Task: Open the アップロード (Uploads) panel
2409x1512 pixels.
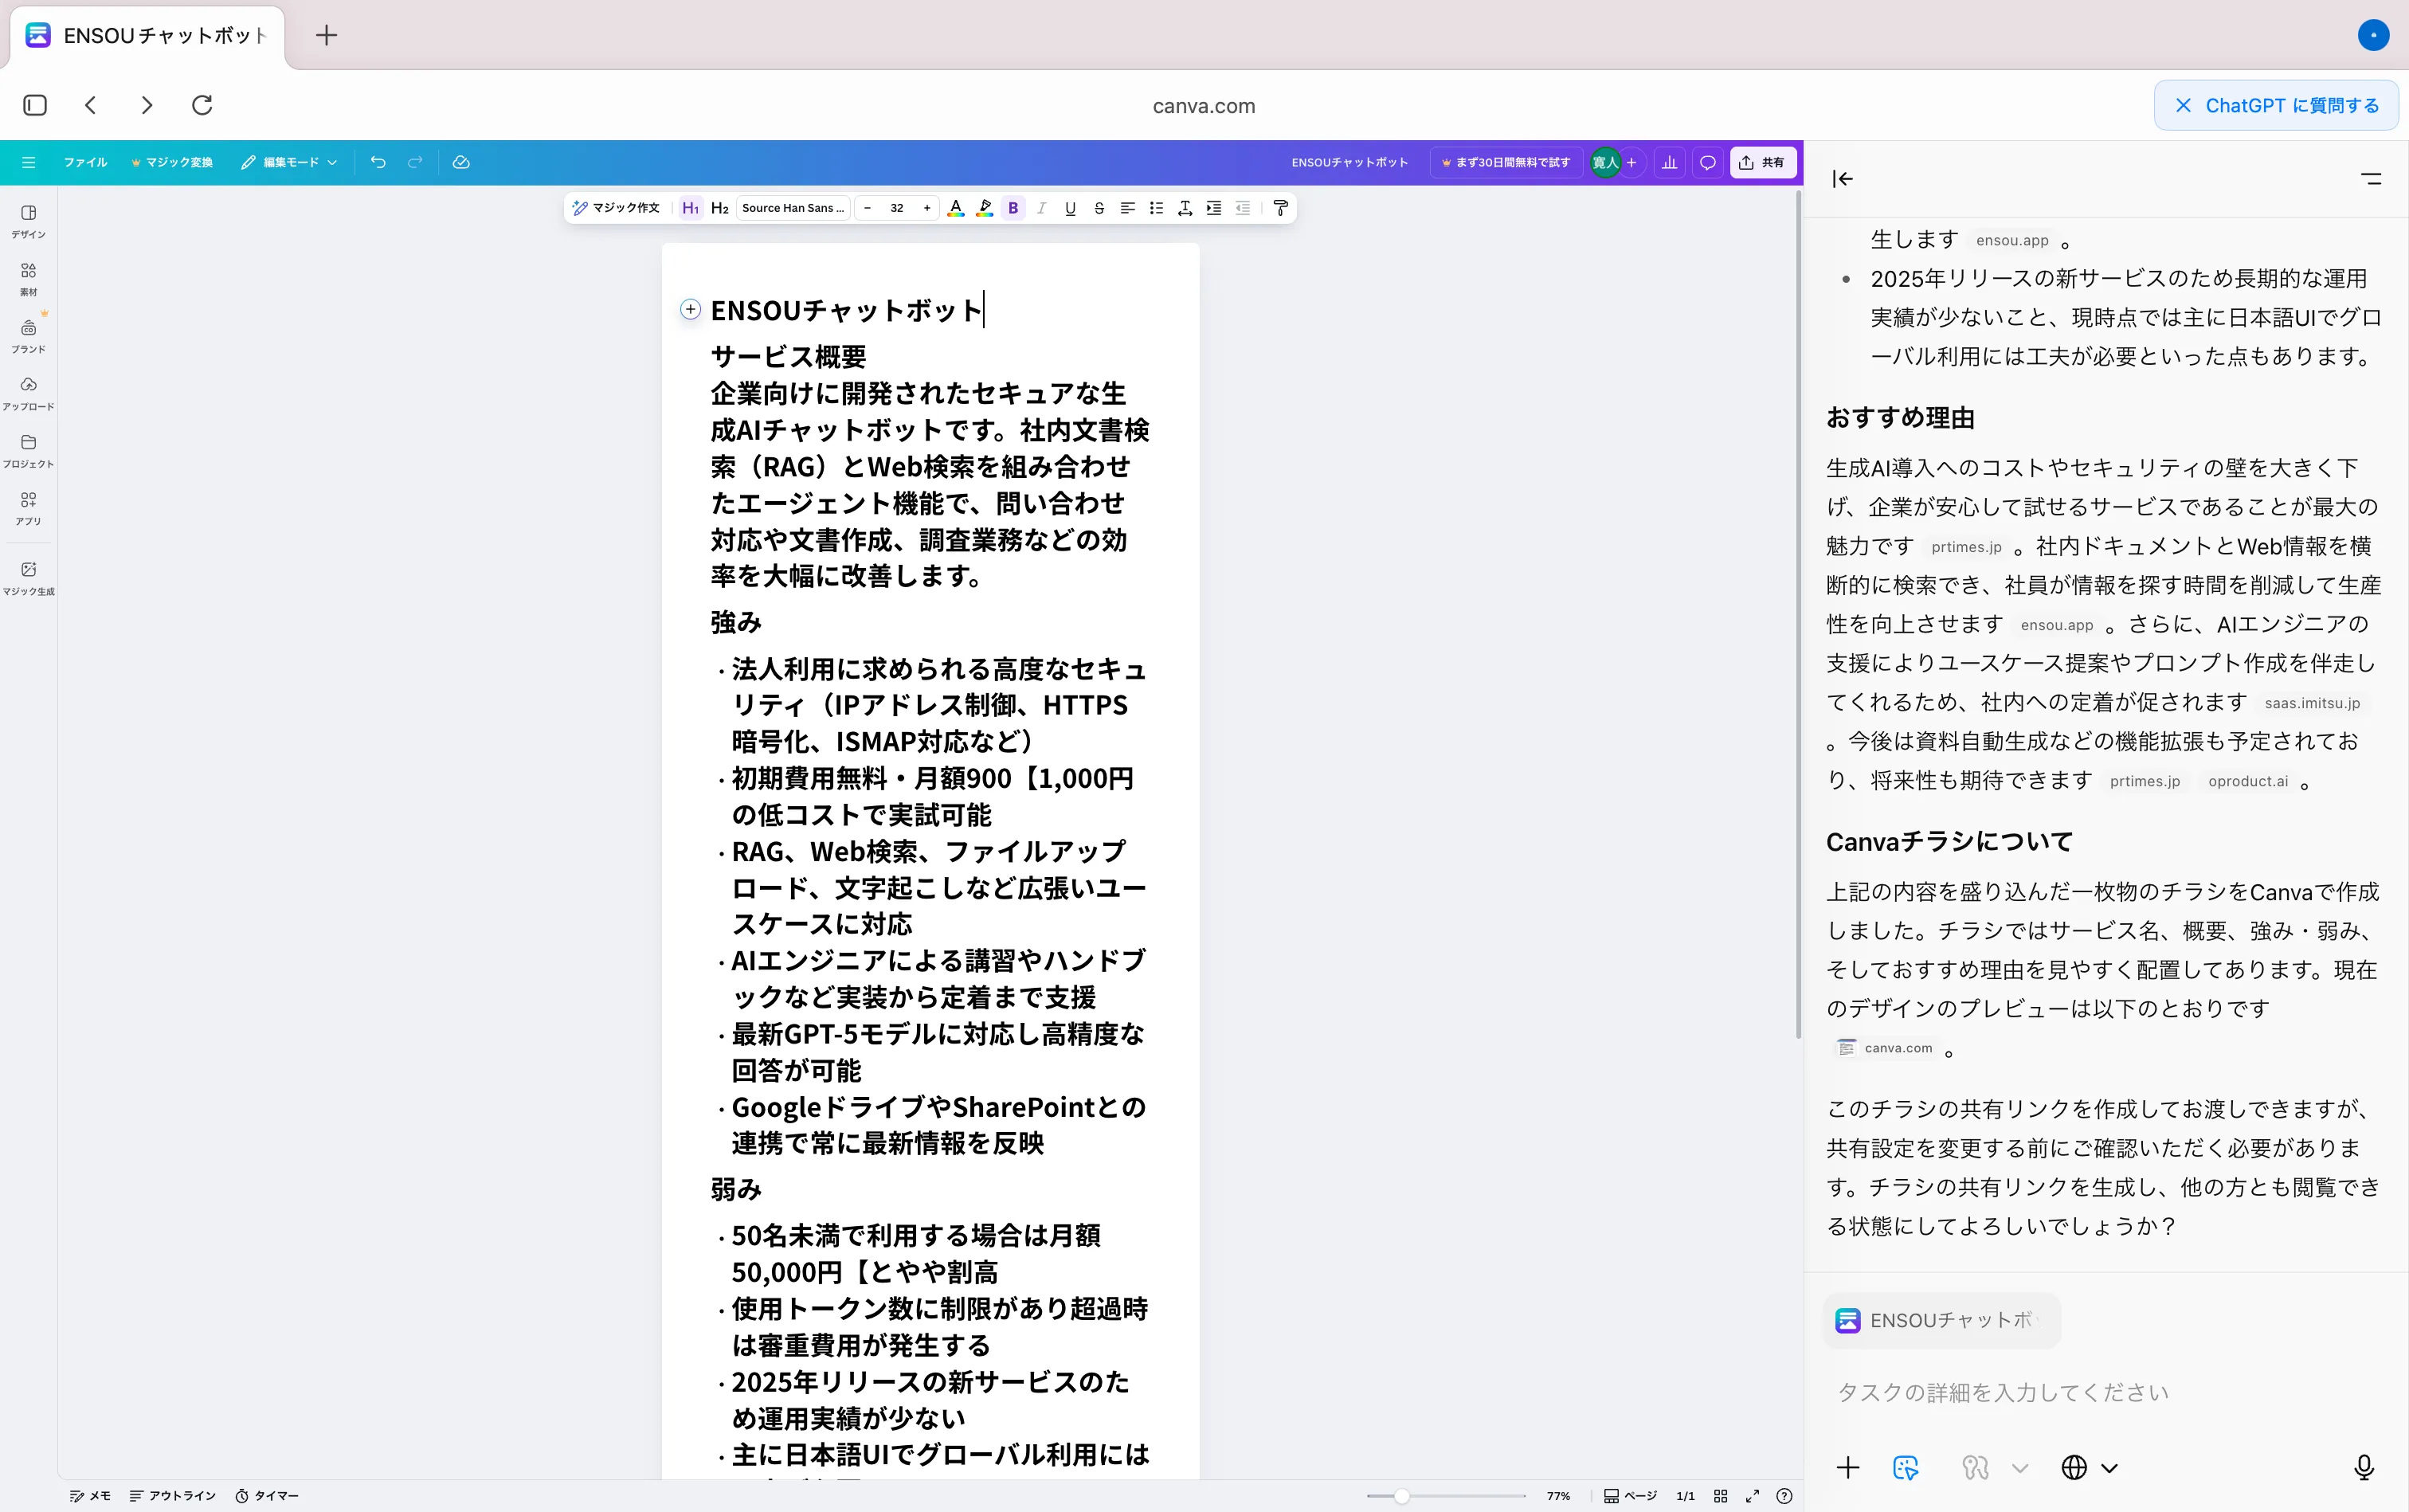Action: 28,390
